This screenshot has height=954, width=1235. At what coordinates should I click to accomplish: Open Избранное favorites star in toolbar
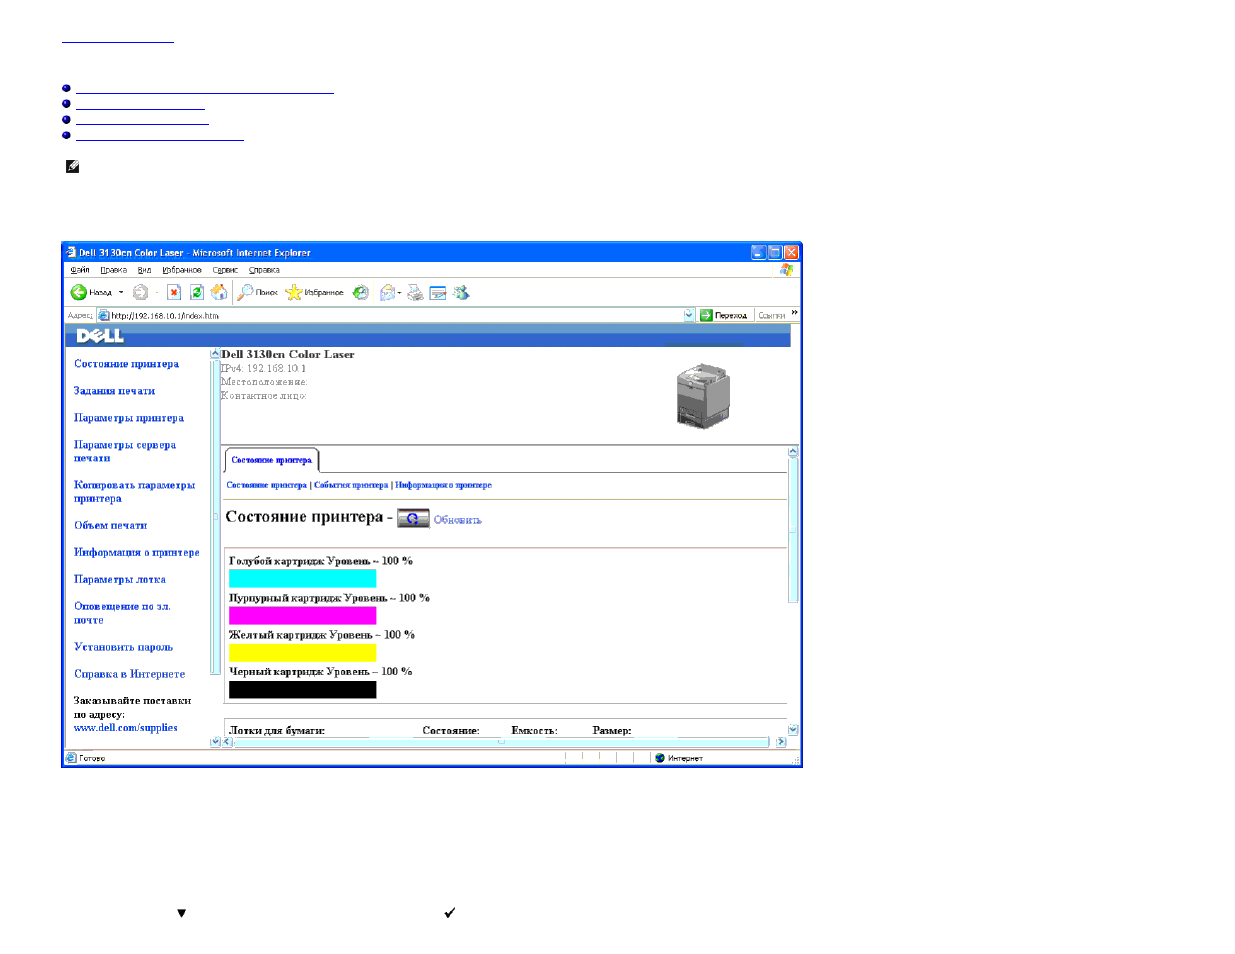coord(314,292)
